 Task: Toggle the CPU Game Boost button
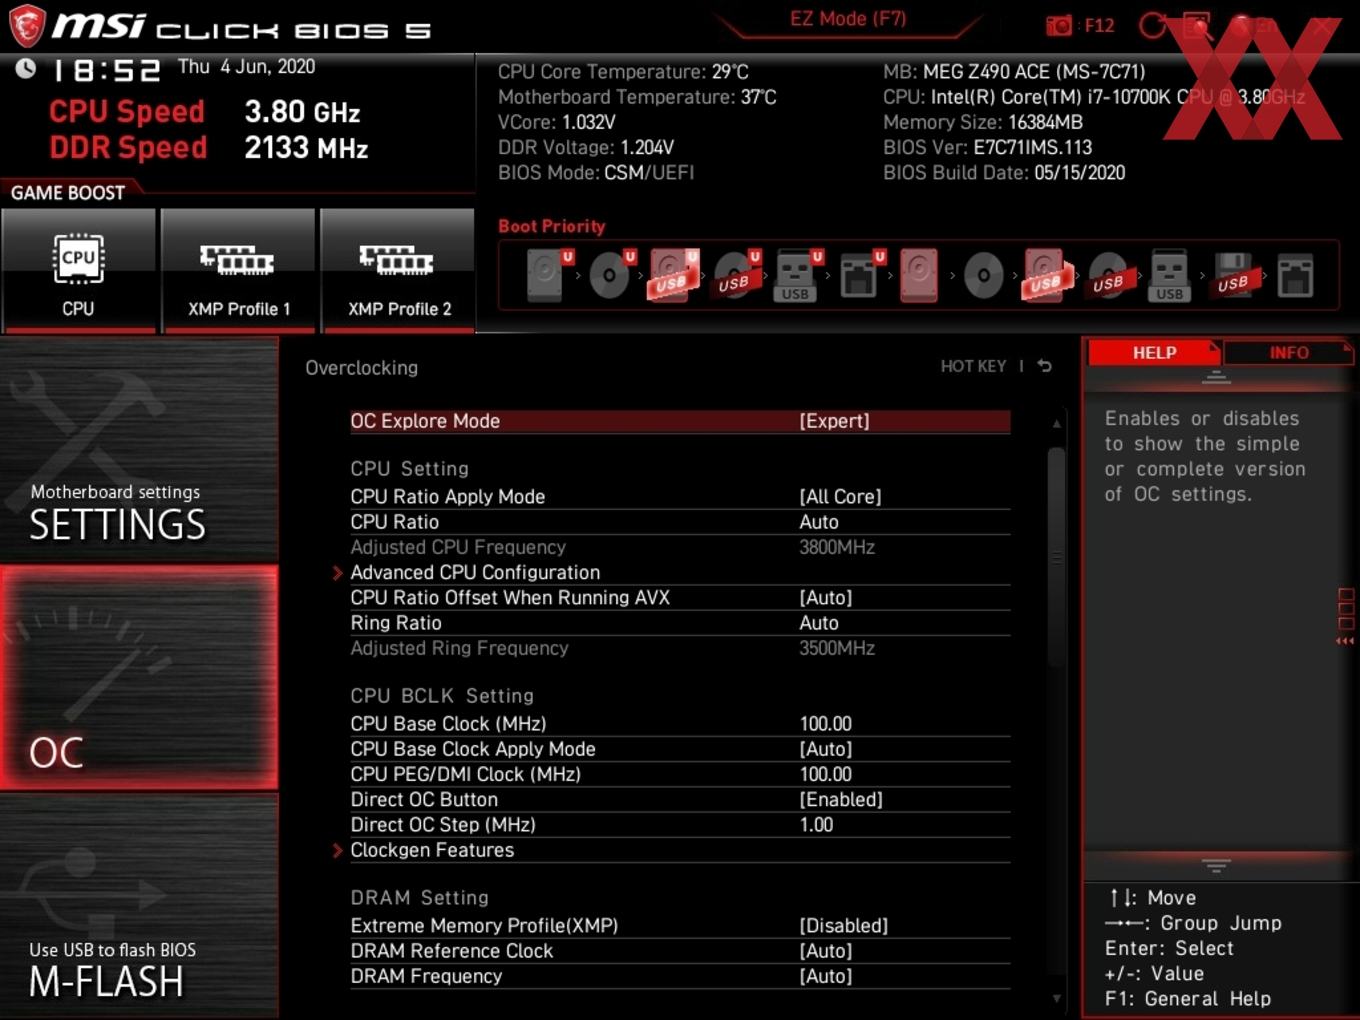pyautogui.click(x=78, y=270)
